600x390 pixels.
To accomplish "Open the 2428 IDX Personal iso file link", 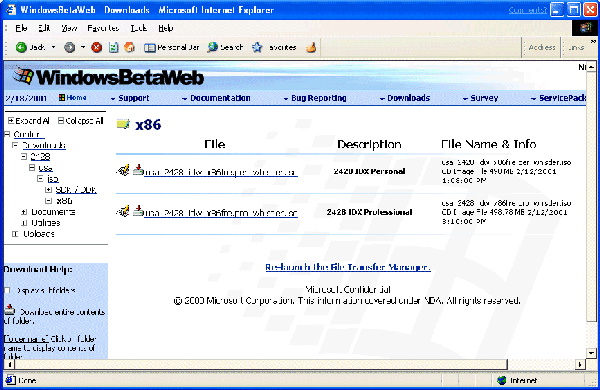I will tap(221, 173).
